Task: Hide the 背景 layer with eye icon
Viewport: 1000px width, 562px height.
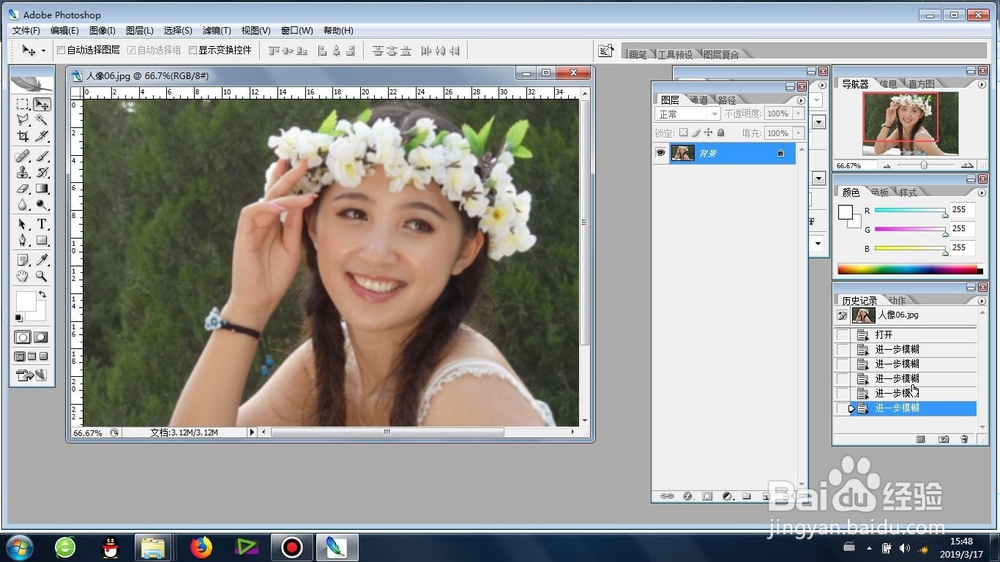Action: coord(660,153)
